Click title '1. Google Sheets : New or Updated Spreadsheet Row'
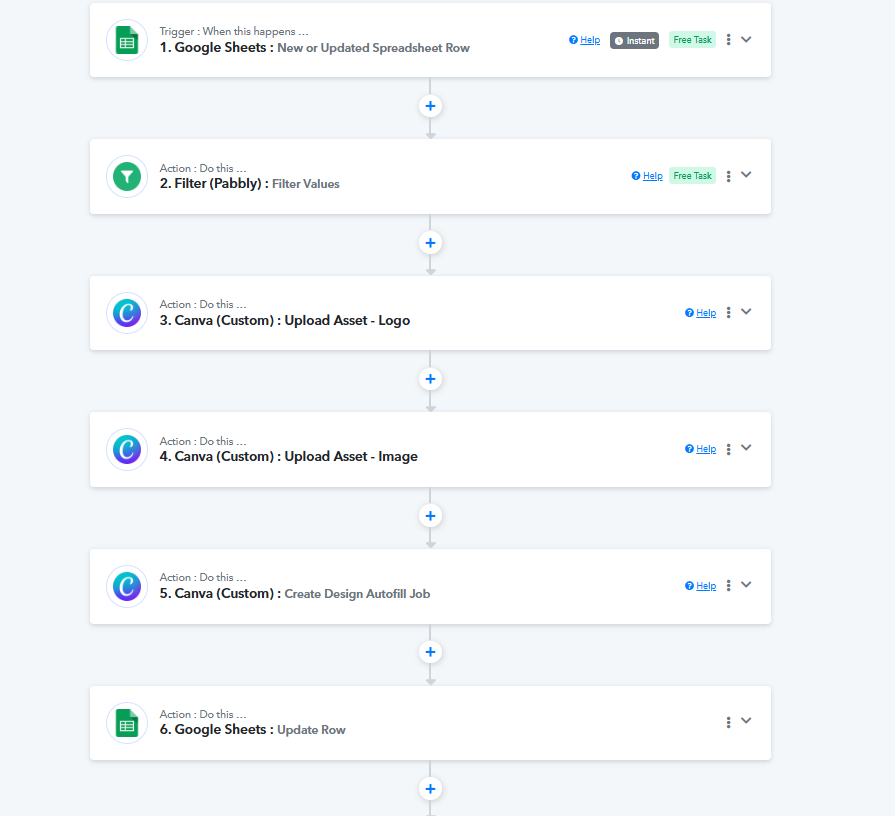895x816 pixels. click(x=315, y=48)
